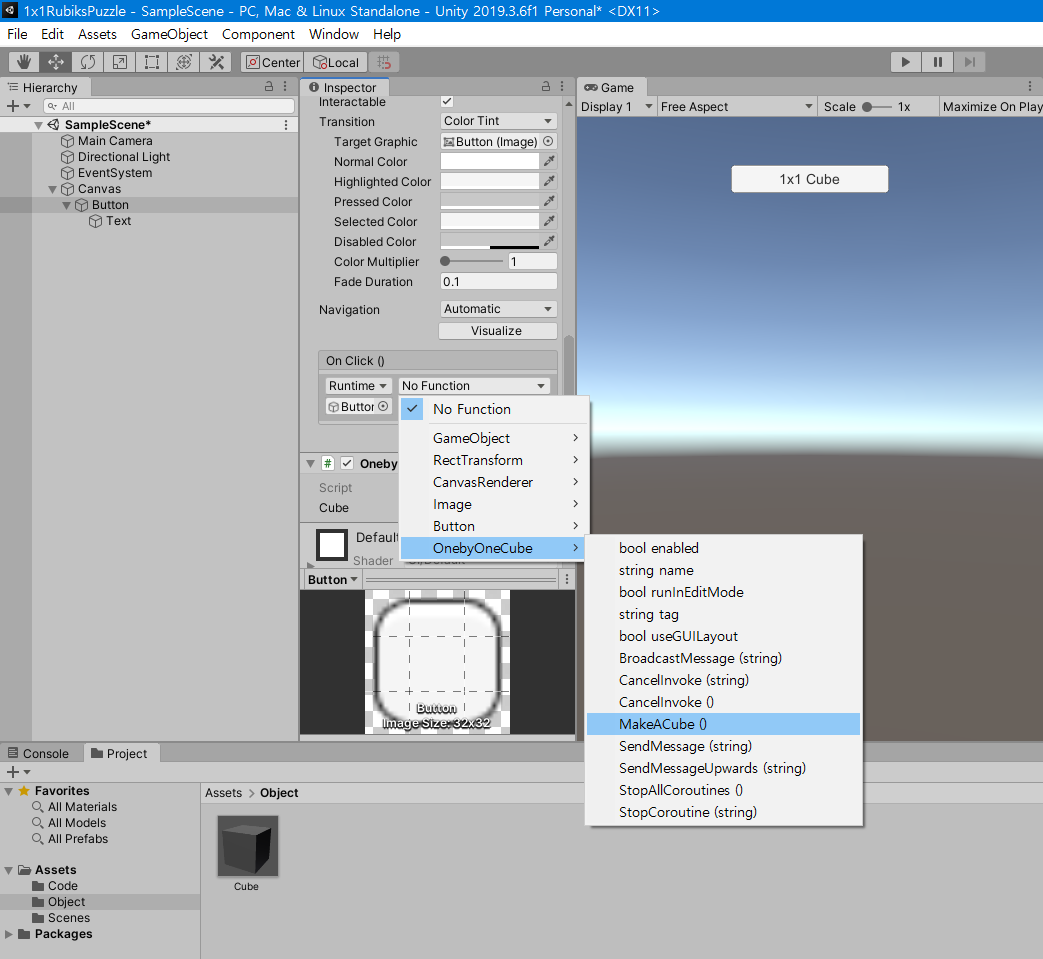
Task: Use eyedropper for Normal Color
Action: [x=549, y=161]
